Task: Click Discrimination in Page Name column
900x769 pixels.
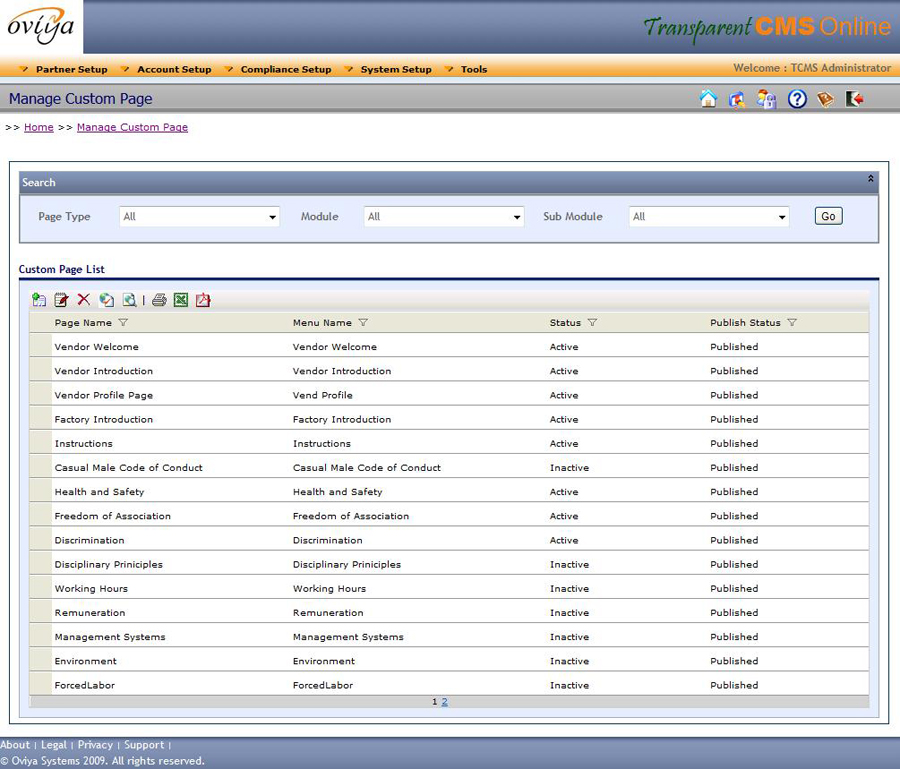Action: pos(90,540)
